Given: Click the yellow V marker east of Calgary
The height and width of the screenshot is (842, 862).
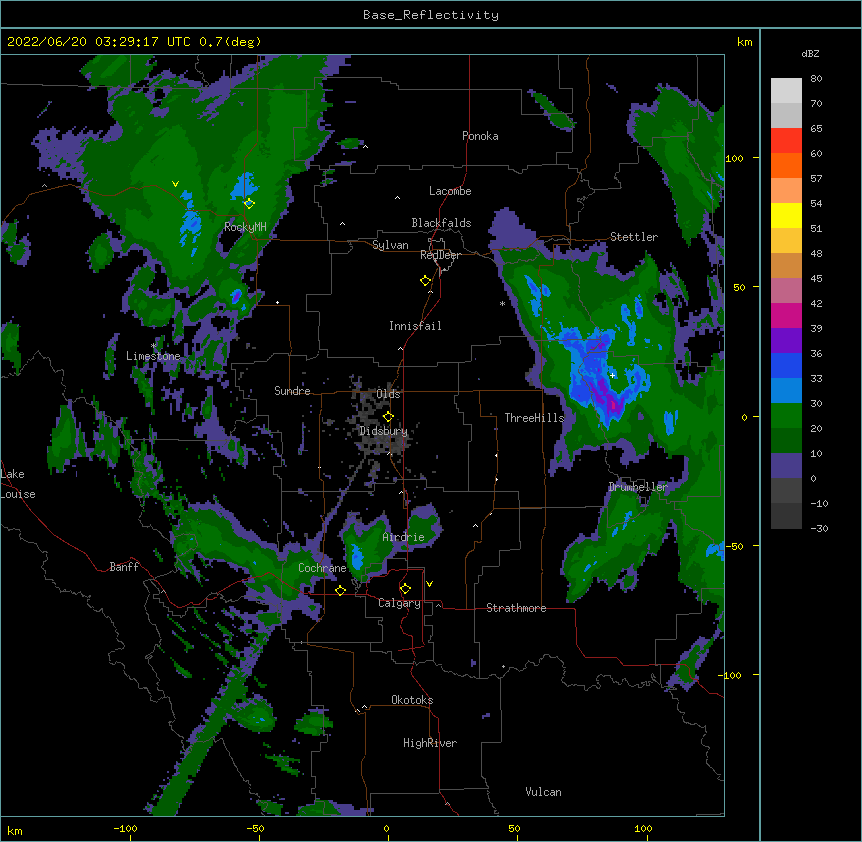Looking at the screenshot, I should (429, 584).
